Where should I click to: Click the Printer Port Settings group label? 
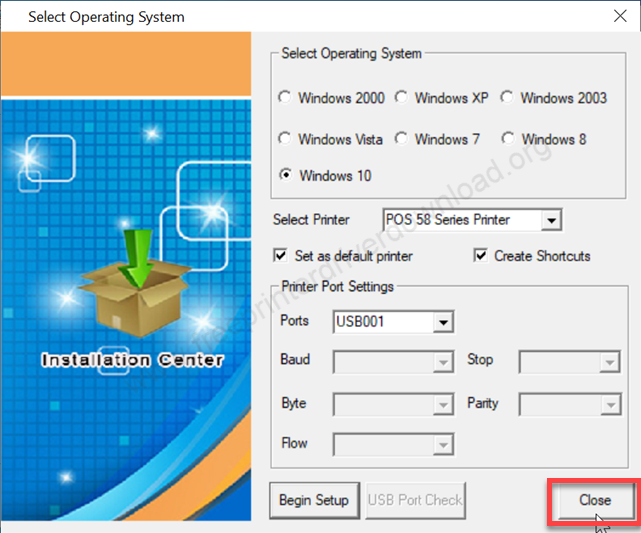tap(337, 287)
